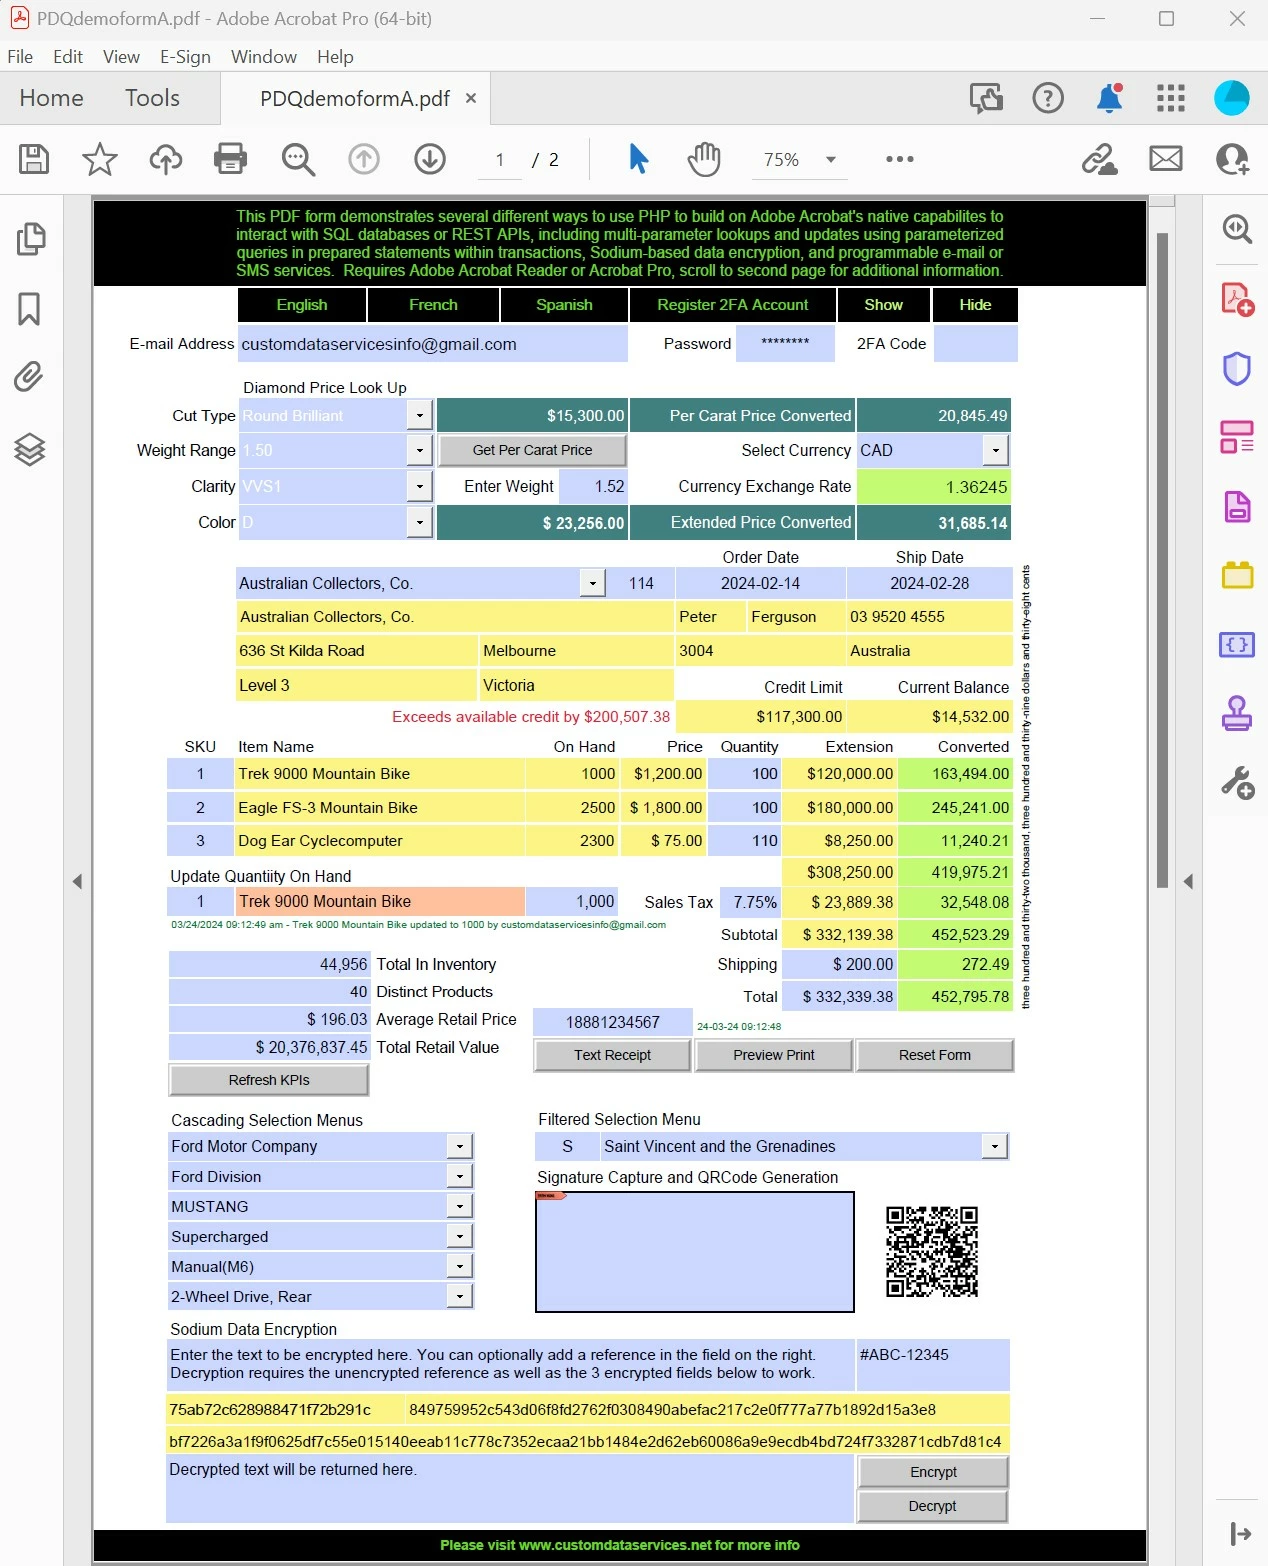The image size is (1268, 1566).
Task: Open Select Currency CAD dropdown
Action: (x=995, y=451)
